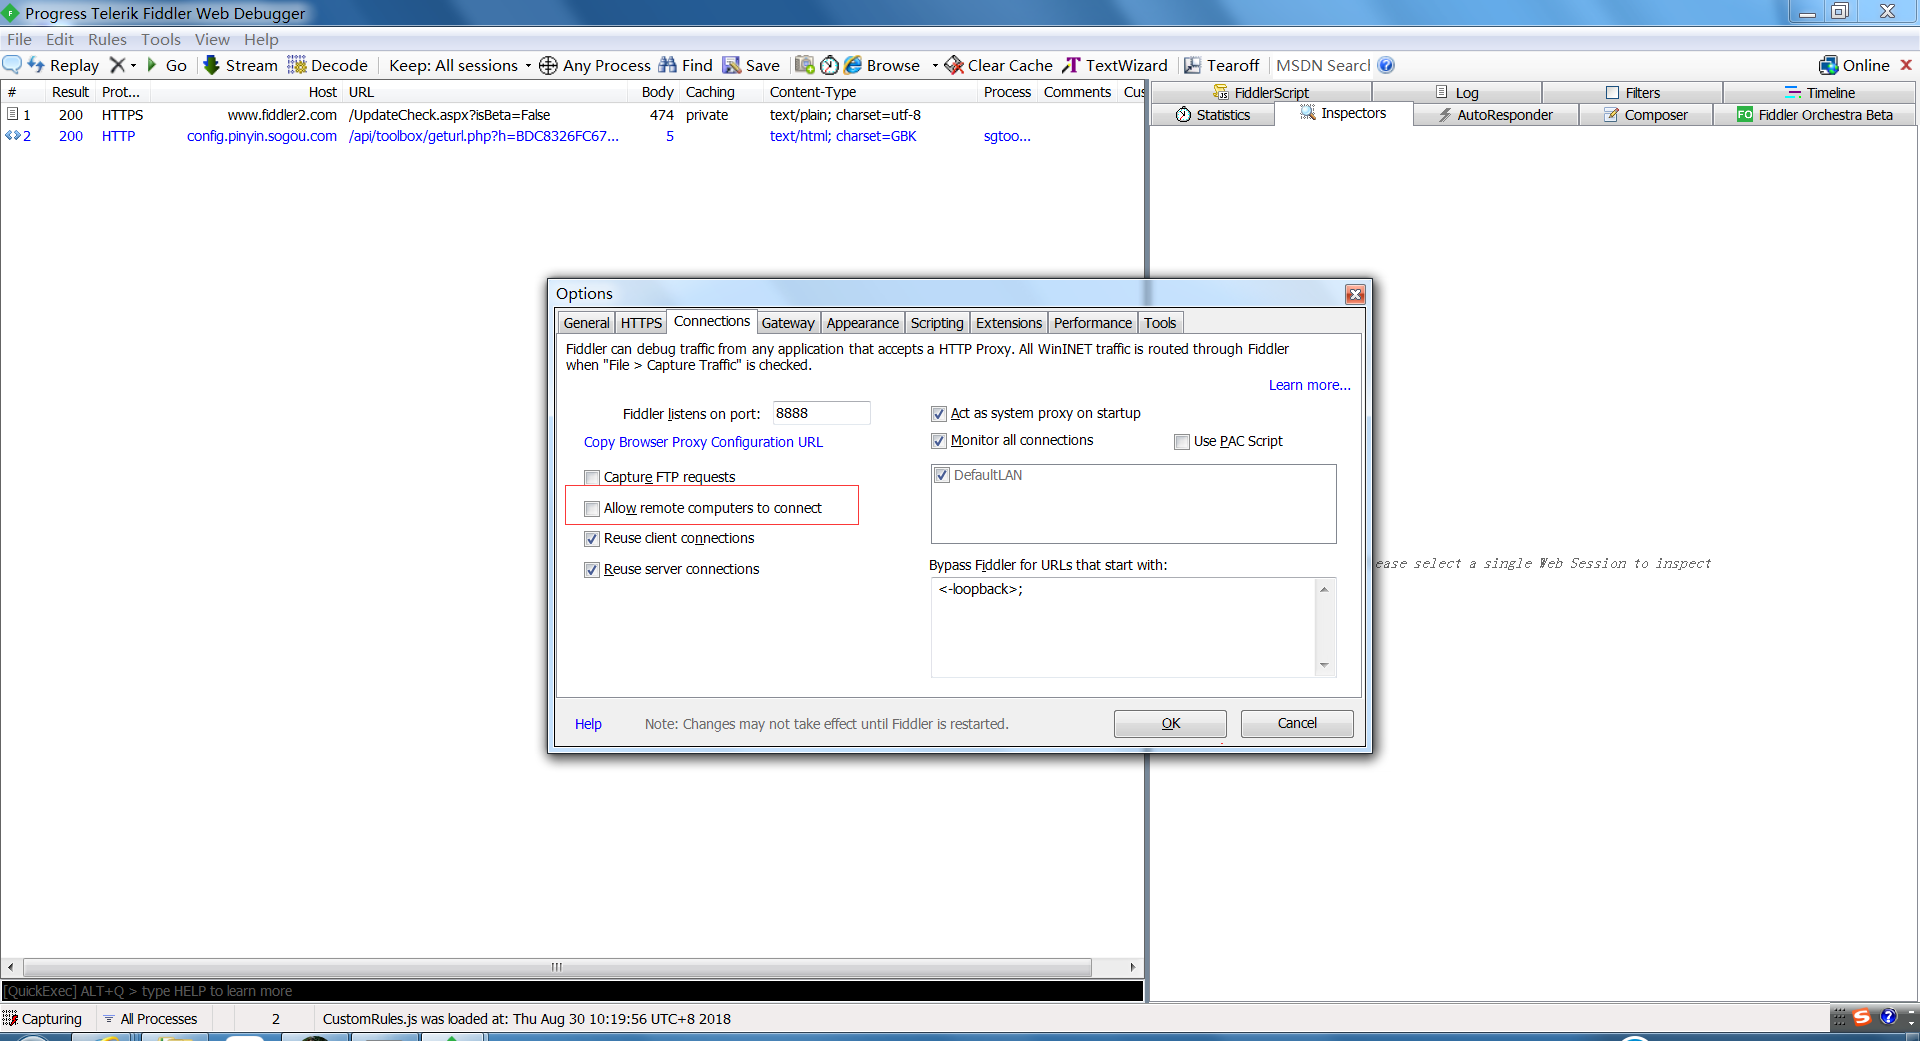
Task: Toggle the Decode toolbar button
Action: coord(328,65)
